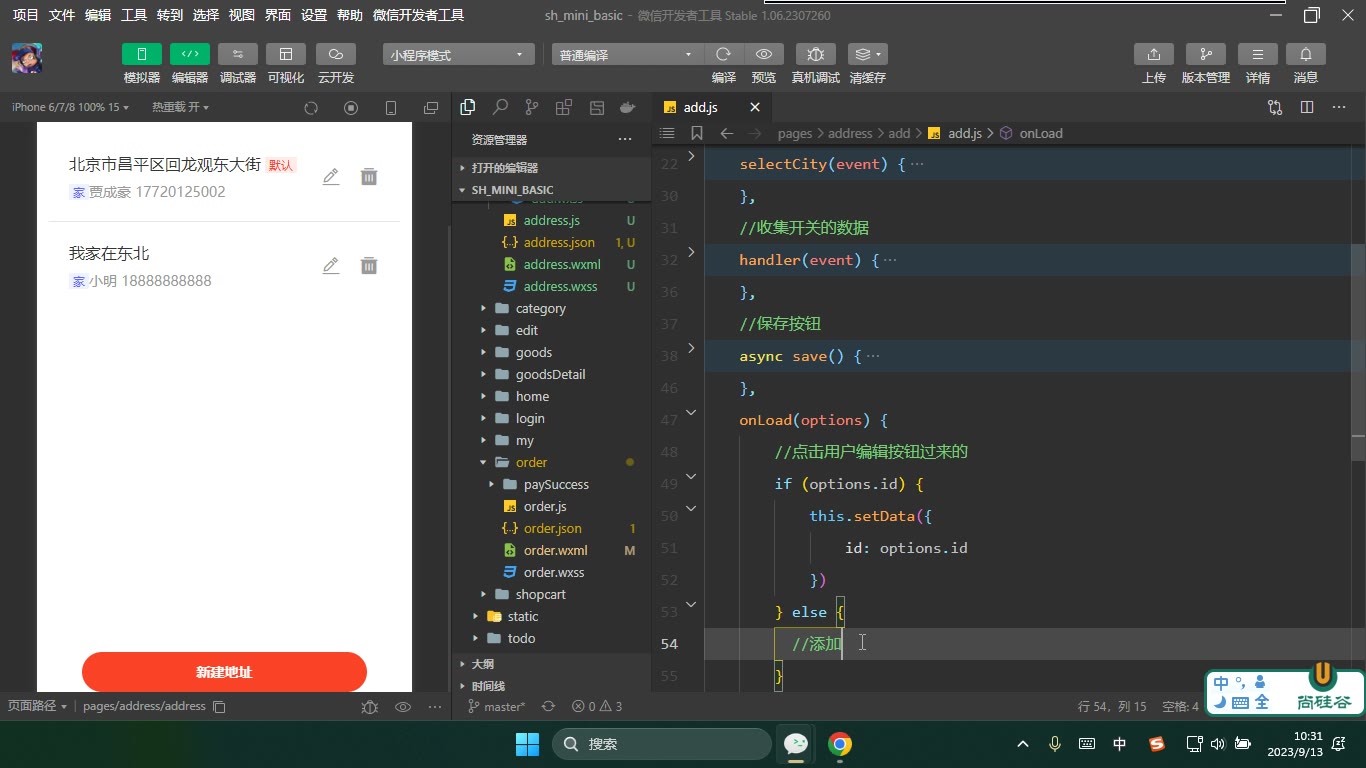1366x768 pixels.
Task: Expand the 大纲 outline section
Action: pos(483,664)
